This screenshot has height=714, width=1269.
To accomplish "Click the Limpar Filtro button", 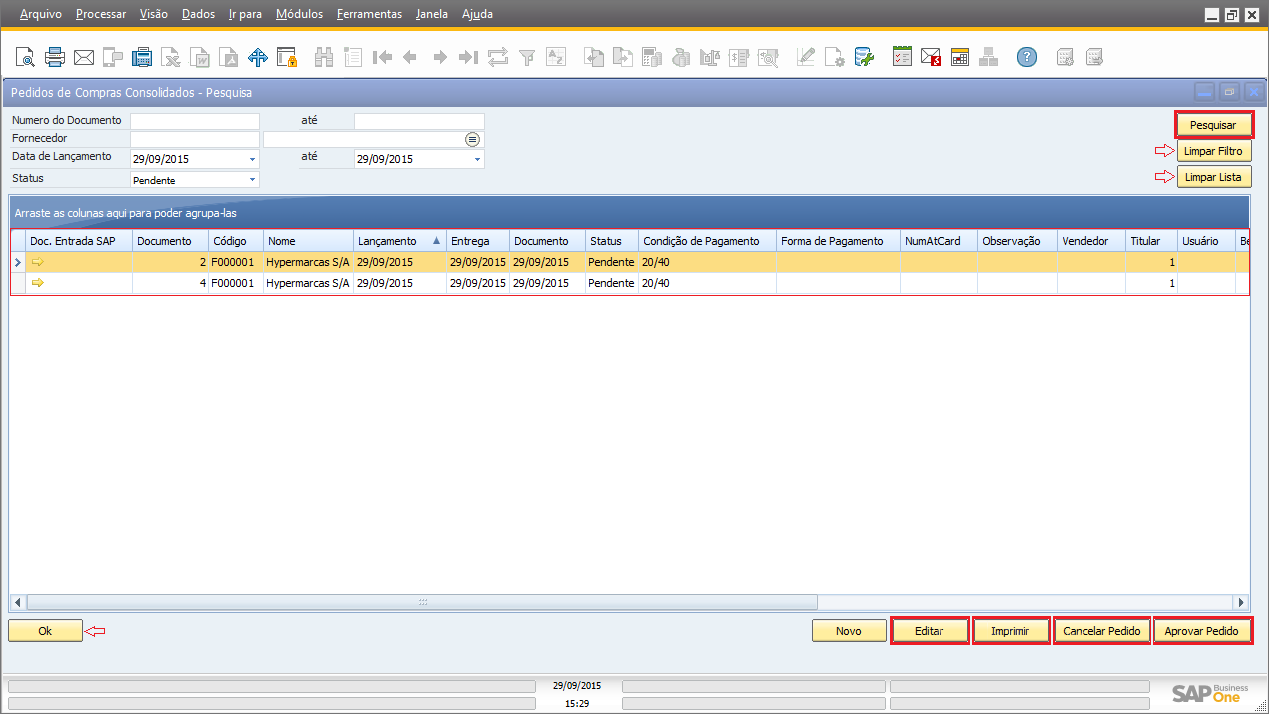I will (x=1213, y=151).
